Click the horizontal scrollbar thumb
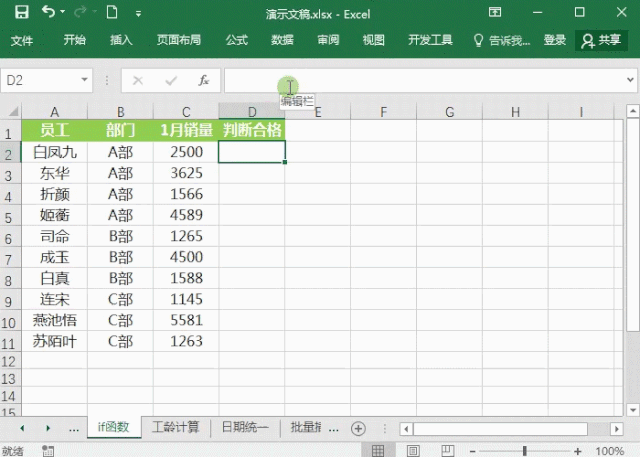The height and width of the screenshot is (457, 640). (x=500, y=429)
